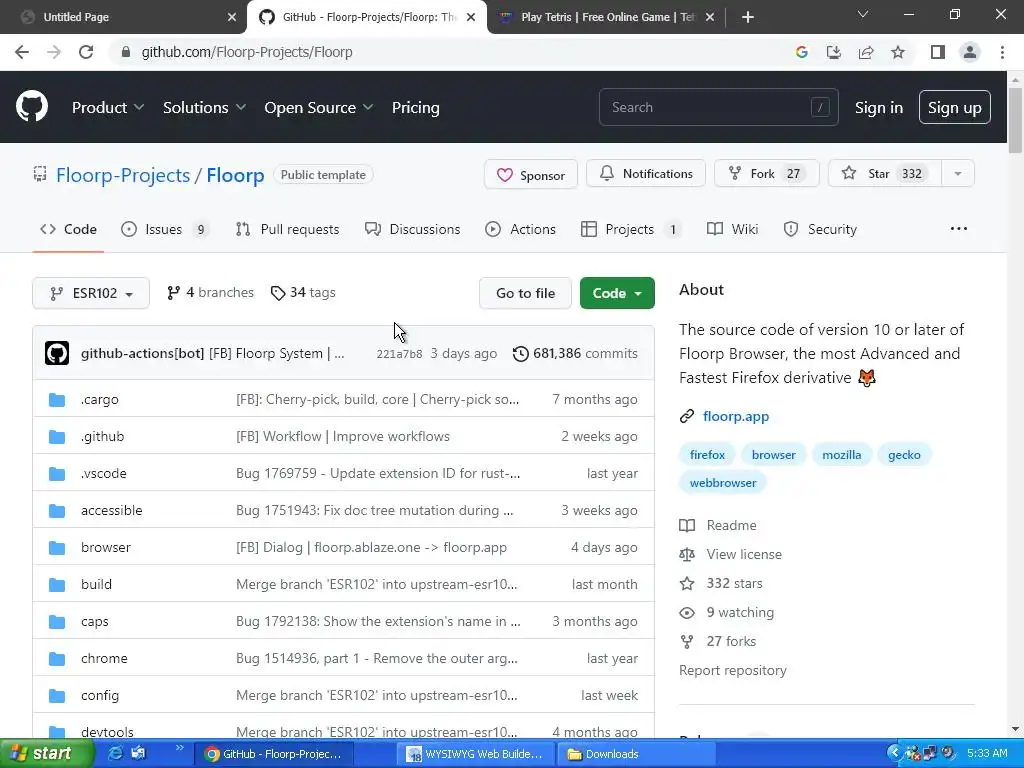Click the link chain icon beside floorp.app
Image resolution: width=1024 pixels, height=768 pixels.
pos(686,416)
